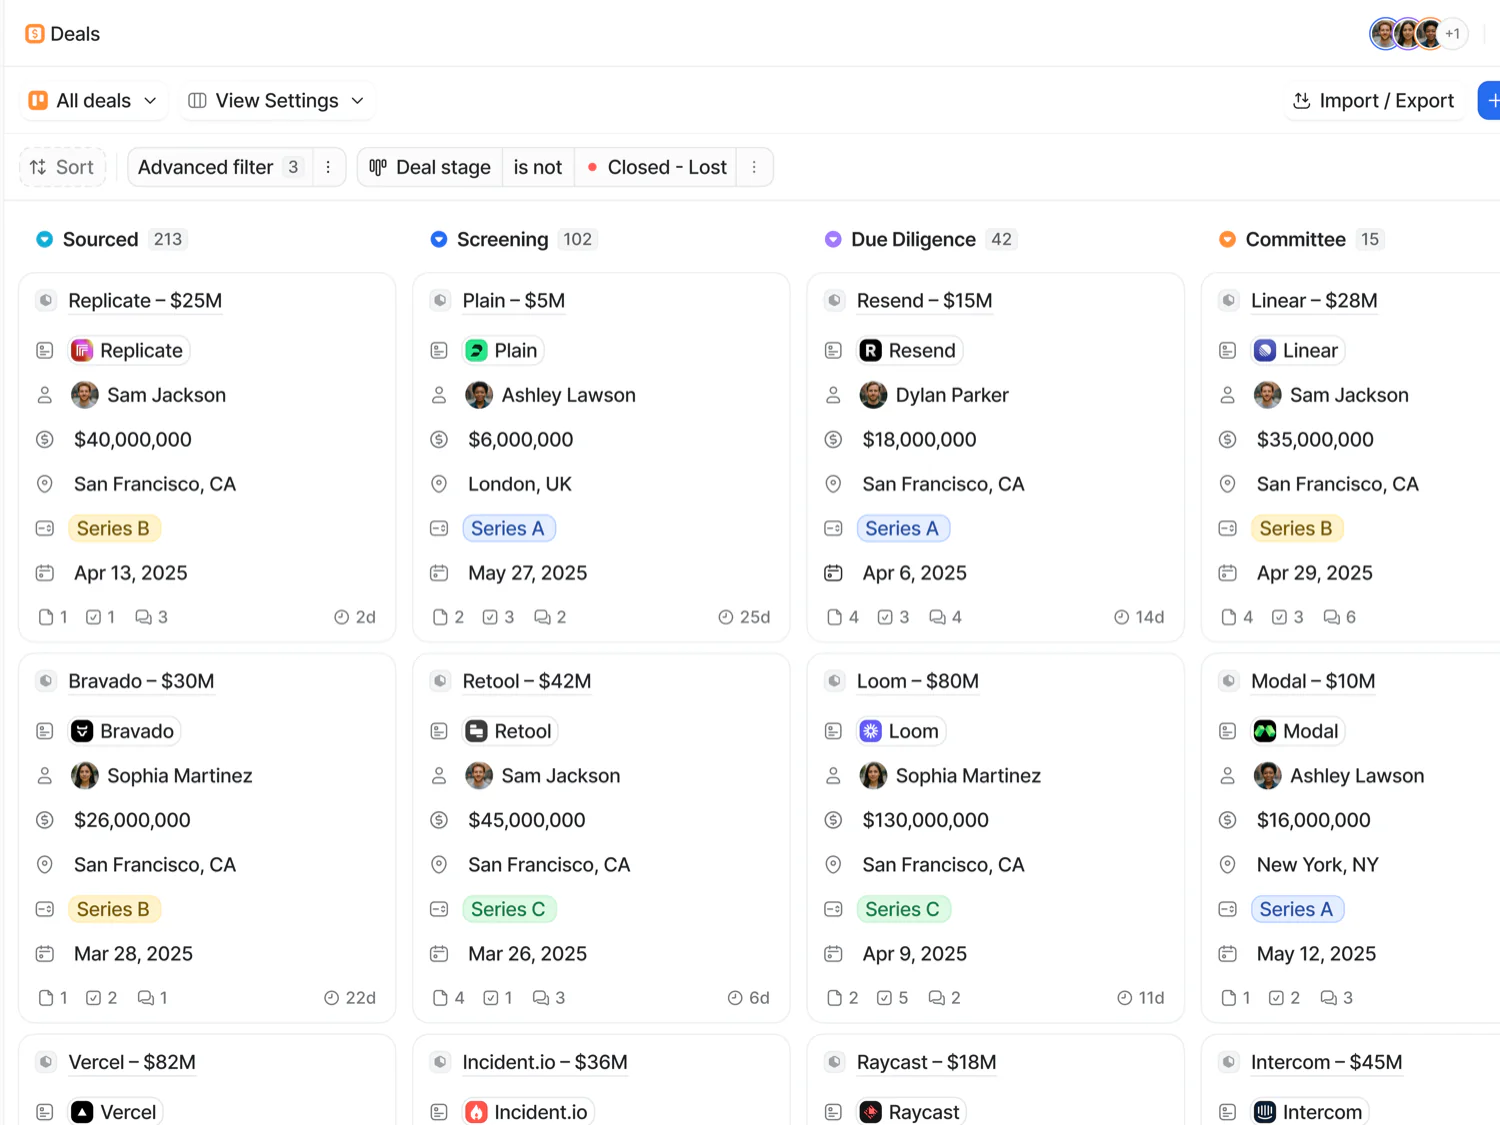Click the Modal company chip
The image size is (1500, 1125).
click(1298, 731)
